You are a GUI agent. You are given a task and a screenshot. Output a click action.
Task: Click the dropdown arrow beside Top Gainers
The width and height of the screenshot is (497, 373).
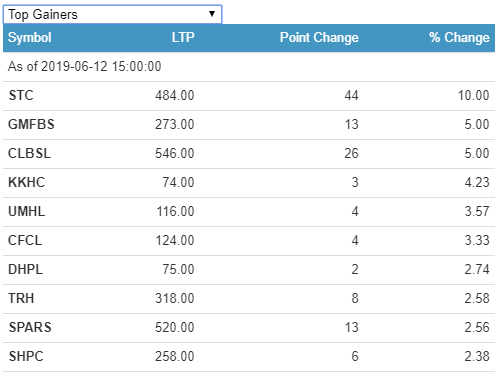pyautogui.click(x=212, y=14)
